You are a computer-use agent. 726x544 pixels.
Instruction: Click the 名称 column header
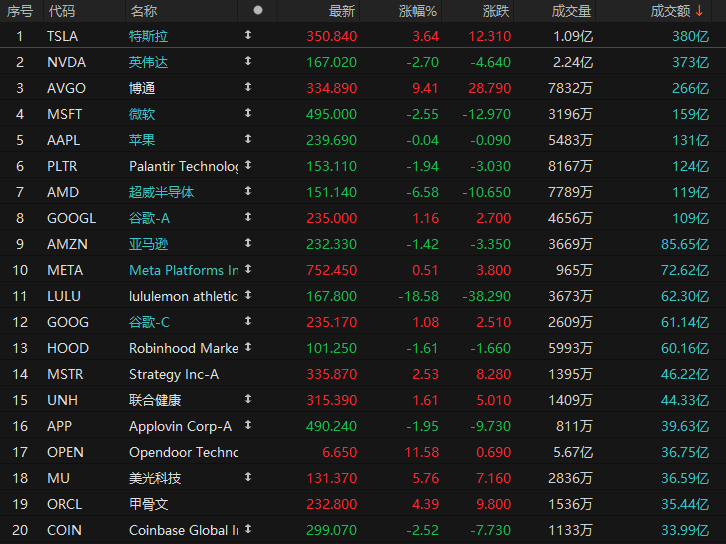tap(144, 11)
